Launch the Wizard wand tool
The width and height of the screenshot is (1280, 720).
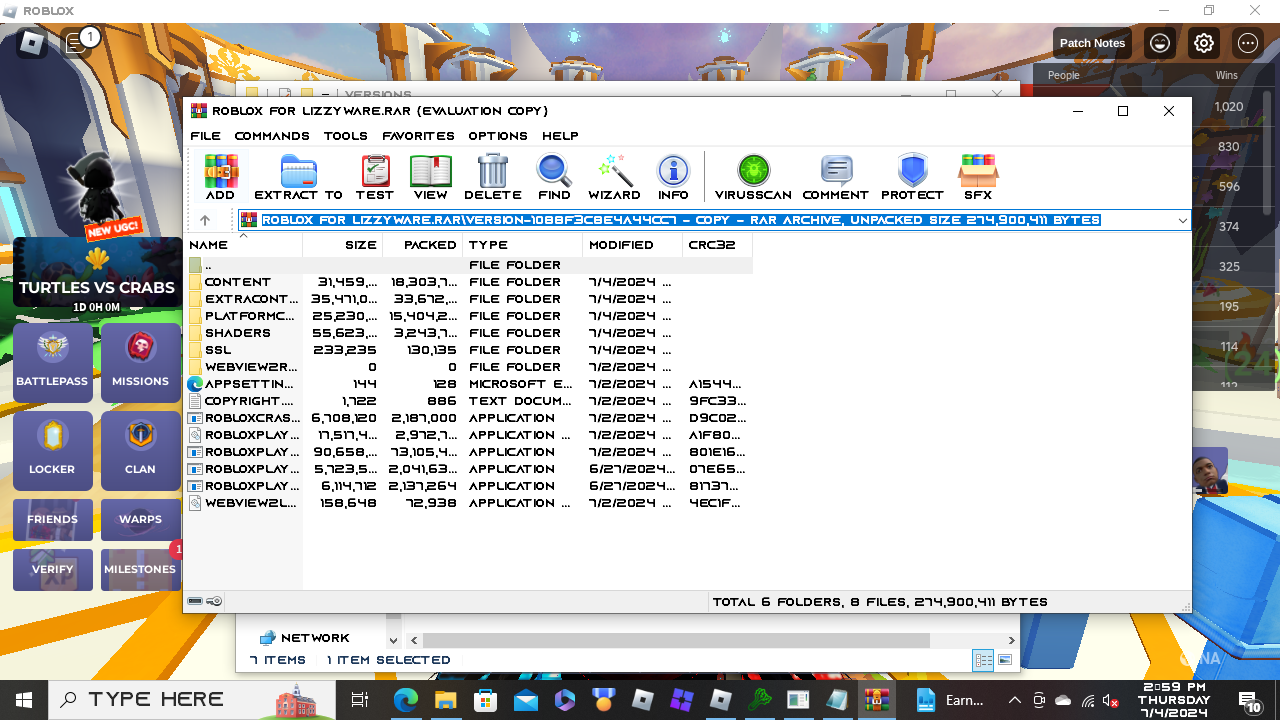(x=614, y=177)
